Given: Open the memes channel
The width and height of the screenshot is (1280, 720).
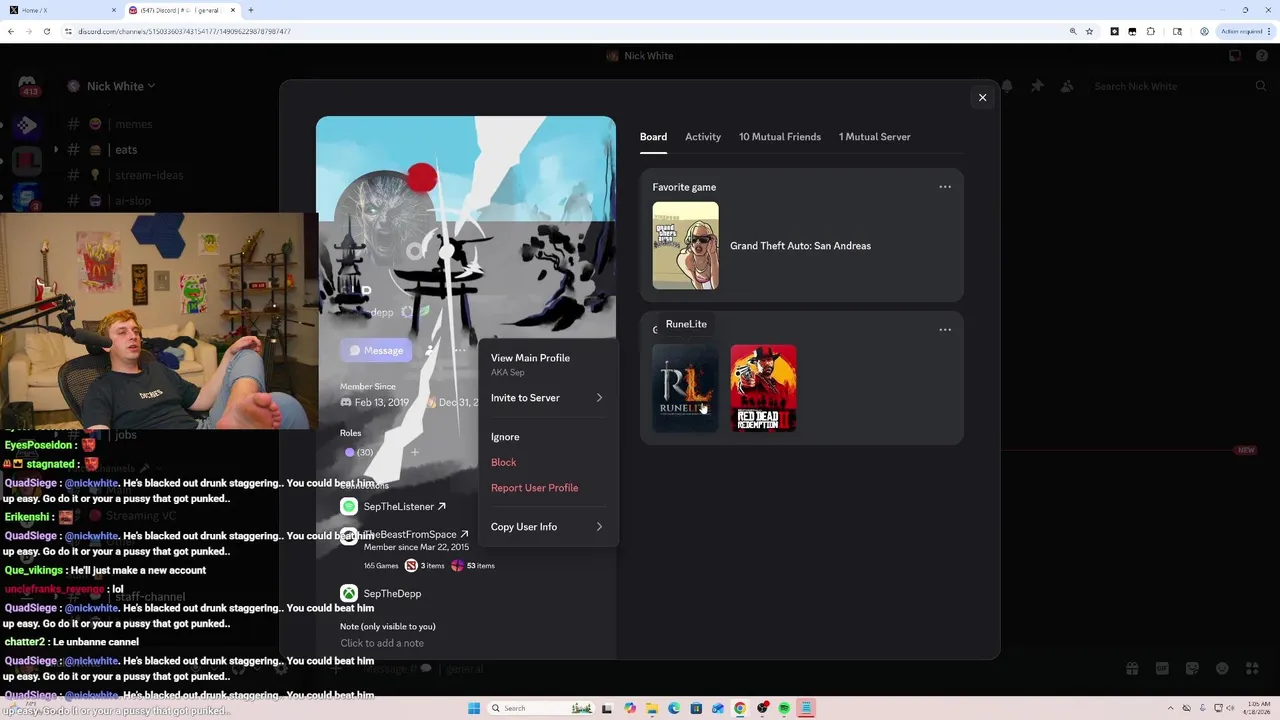Looking at the screenshot, I should click(133, 124).
